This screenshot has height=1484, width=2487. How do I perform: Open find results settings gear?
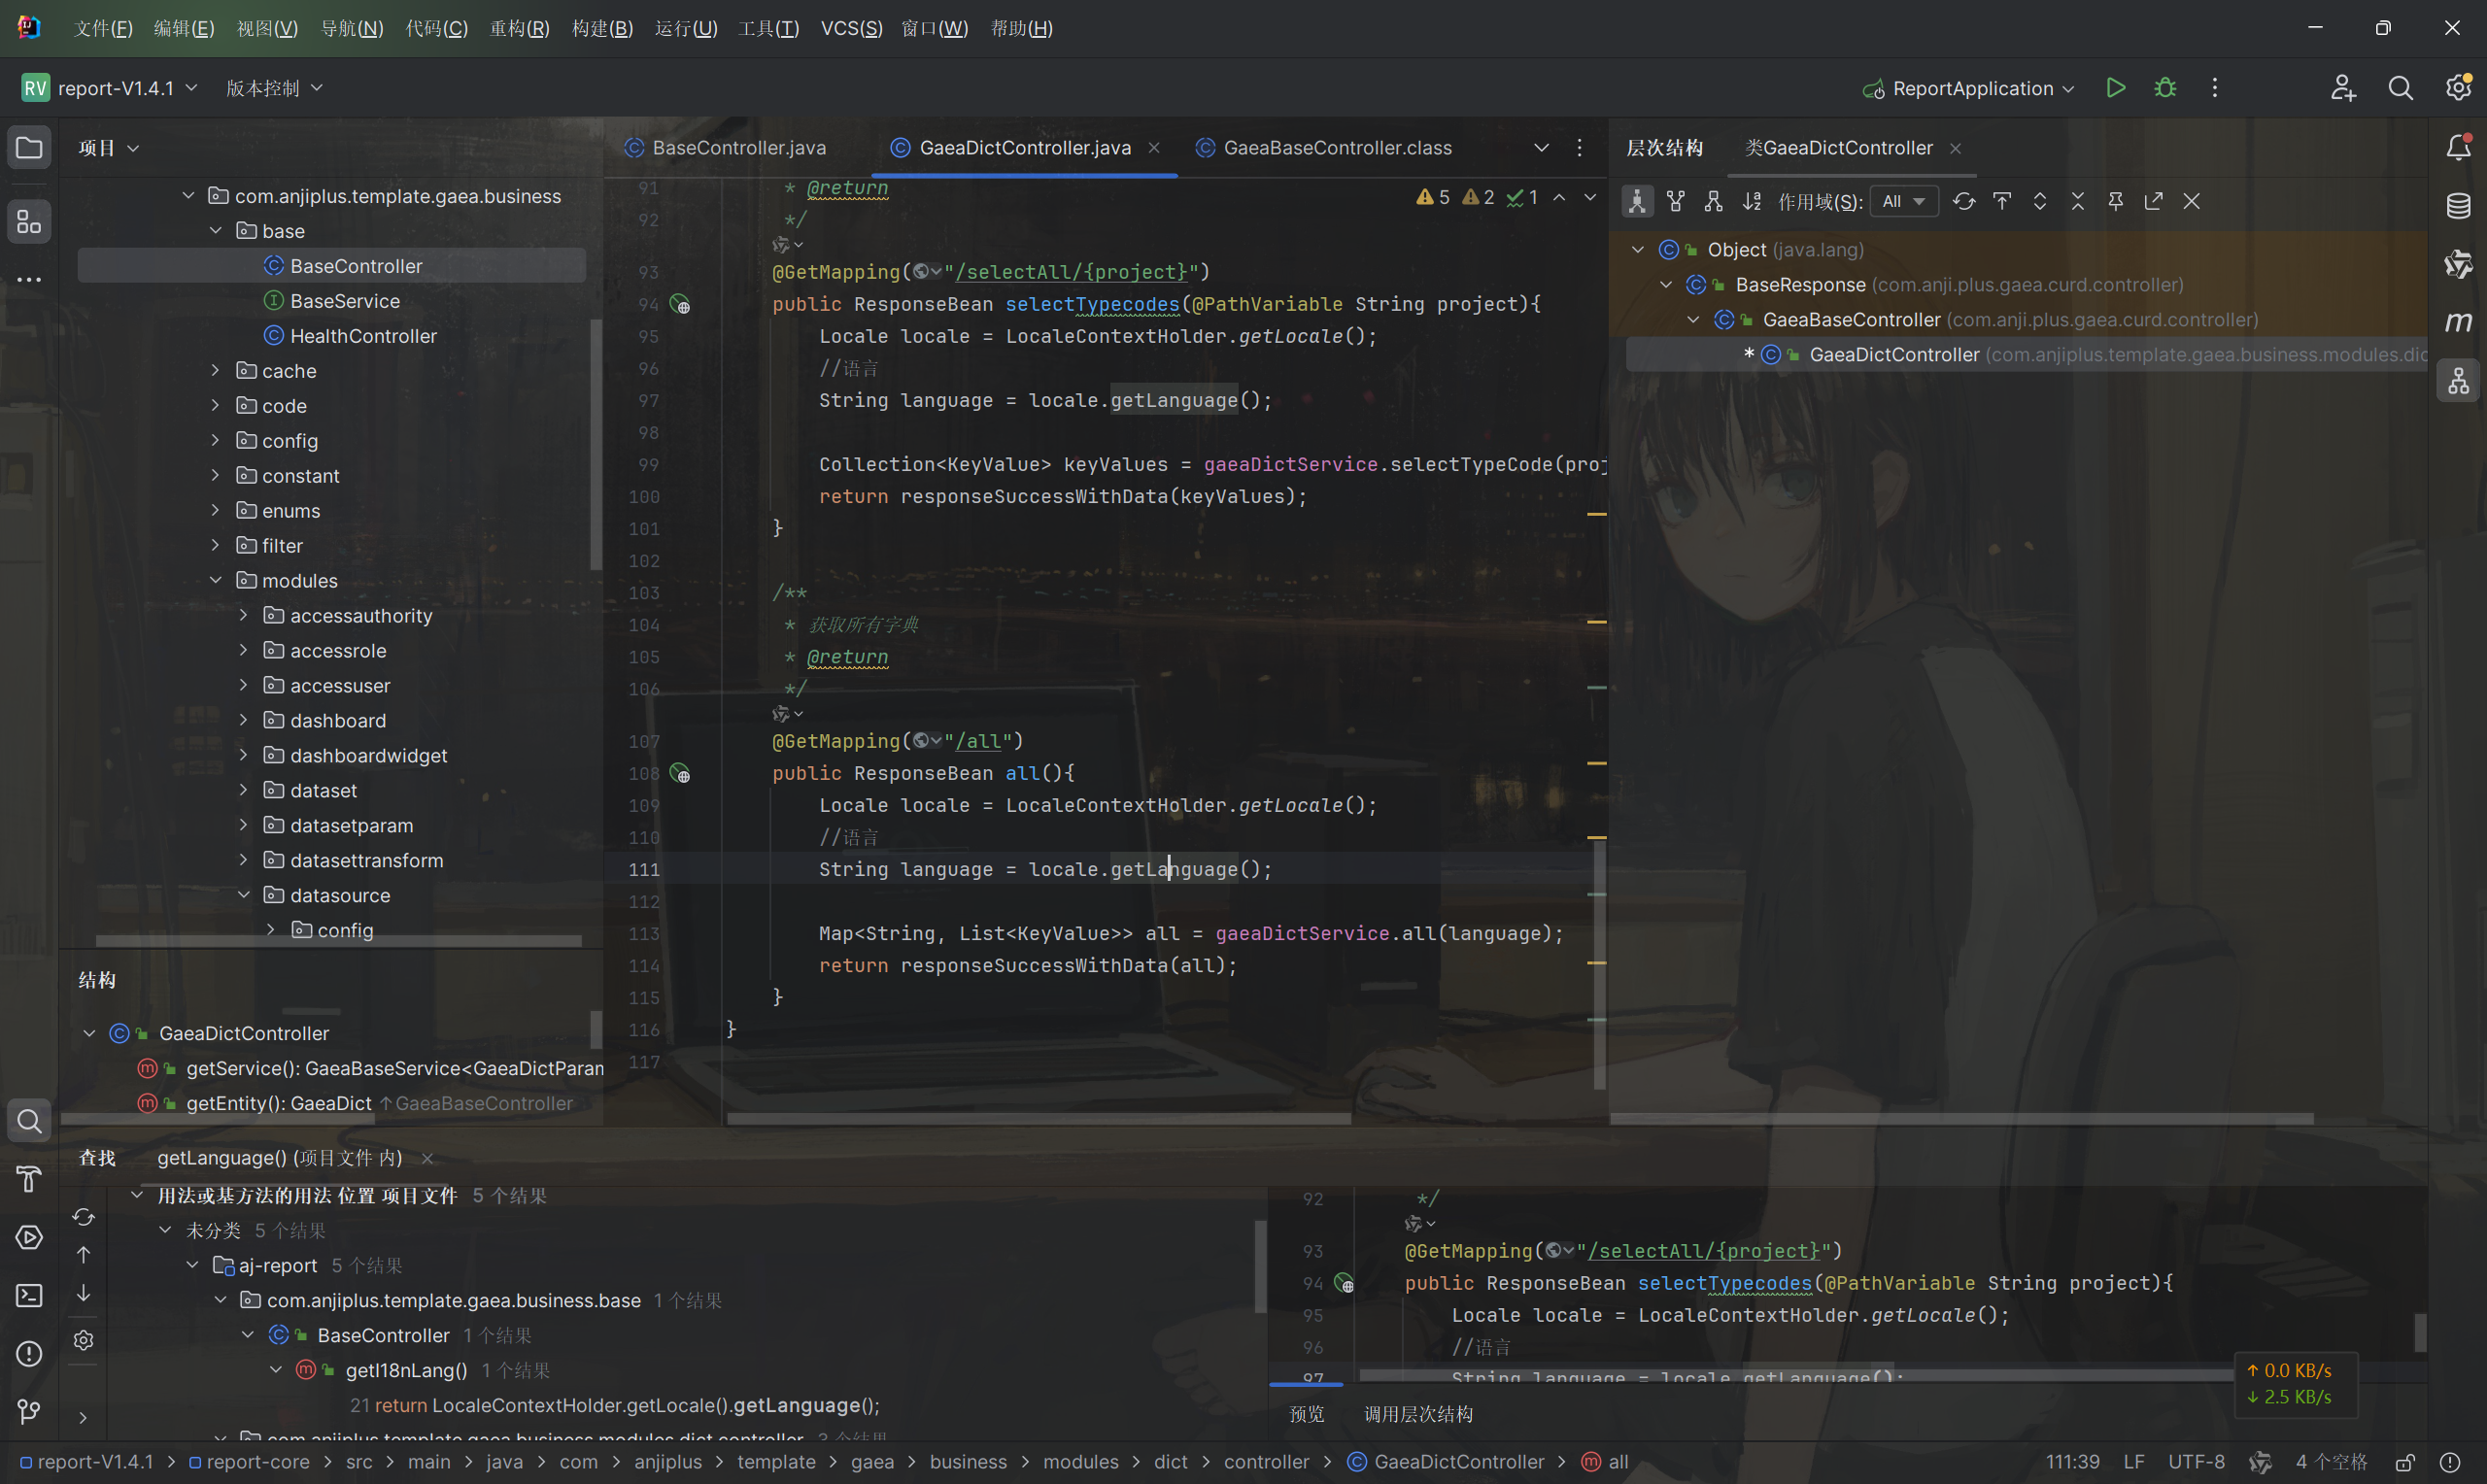click(83, 1340)
